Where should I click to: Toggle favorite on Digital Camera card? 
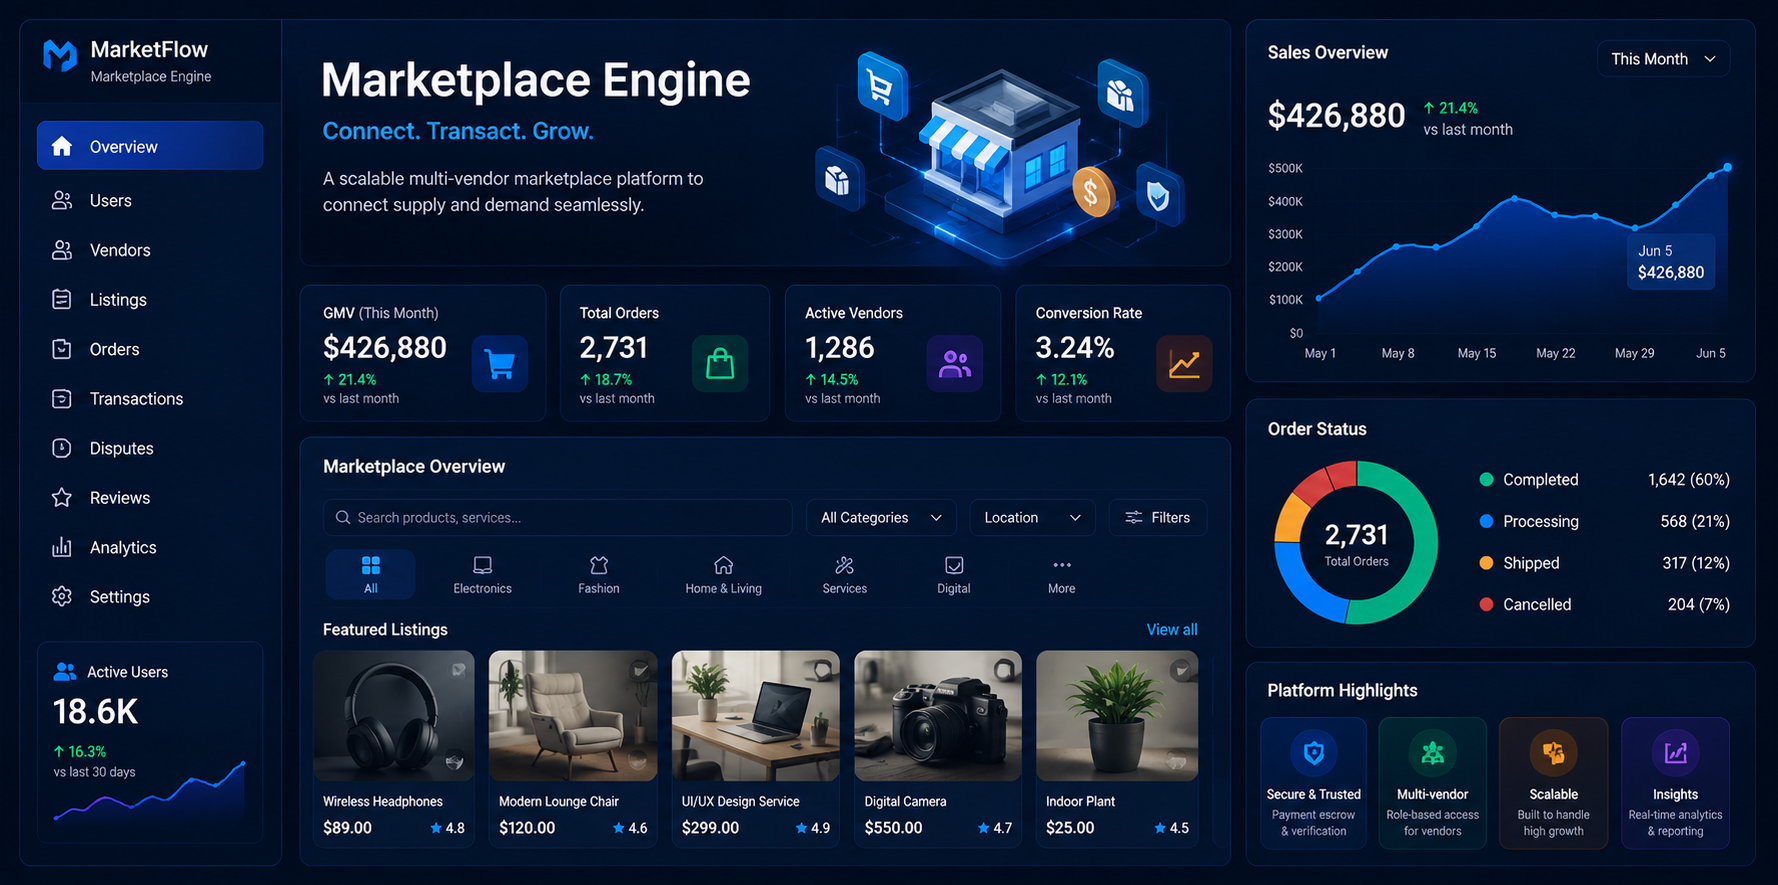1003,669
